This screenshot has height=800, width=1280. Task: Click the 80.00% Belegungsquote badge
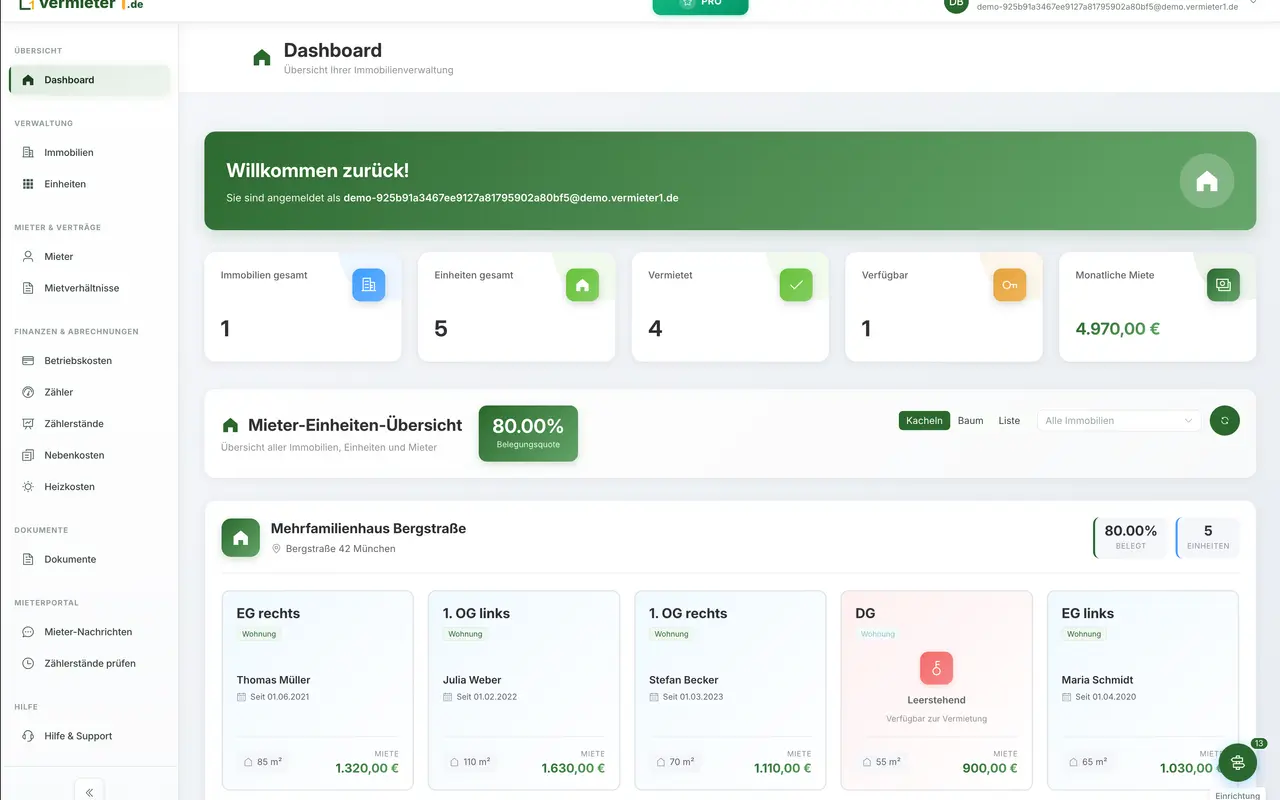tap(527, 433)
